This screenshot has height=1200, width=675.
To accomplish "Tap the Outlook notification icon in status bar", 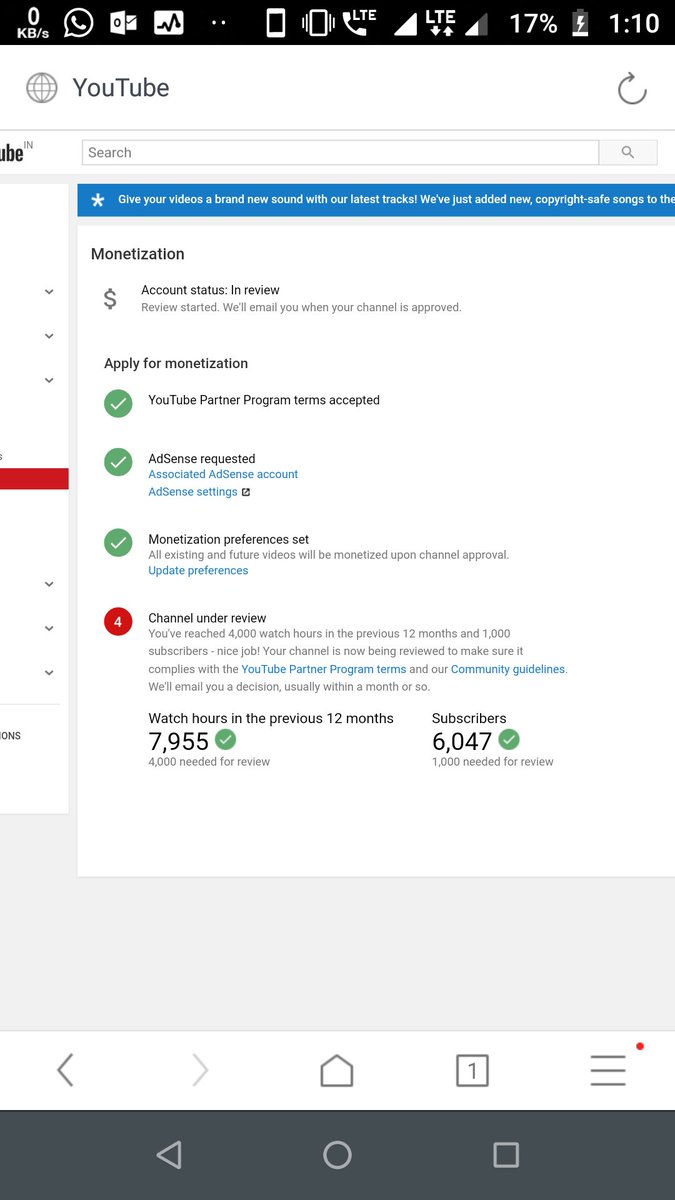I will [123, 23].
